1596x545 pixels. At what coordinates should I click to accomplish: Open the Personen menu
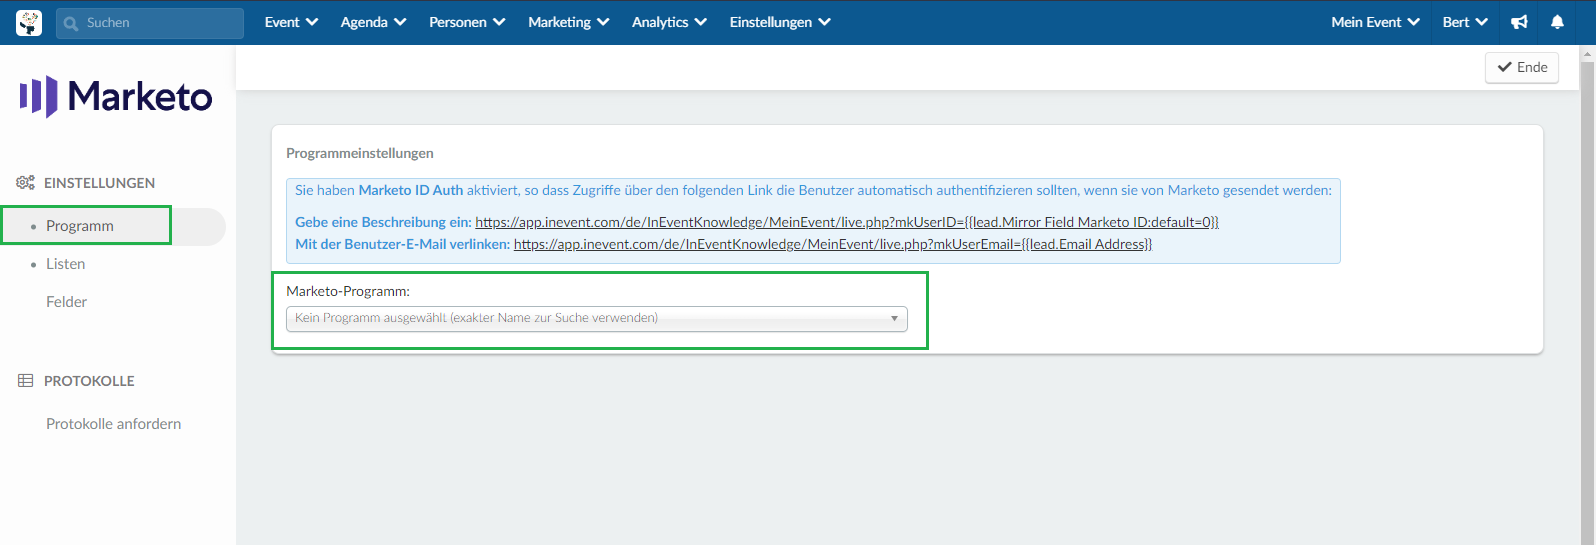click(467, 22)
